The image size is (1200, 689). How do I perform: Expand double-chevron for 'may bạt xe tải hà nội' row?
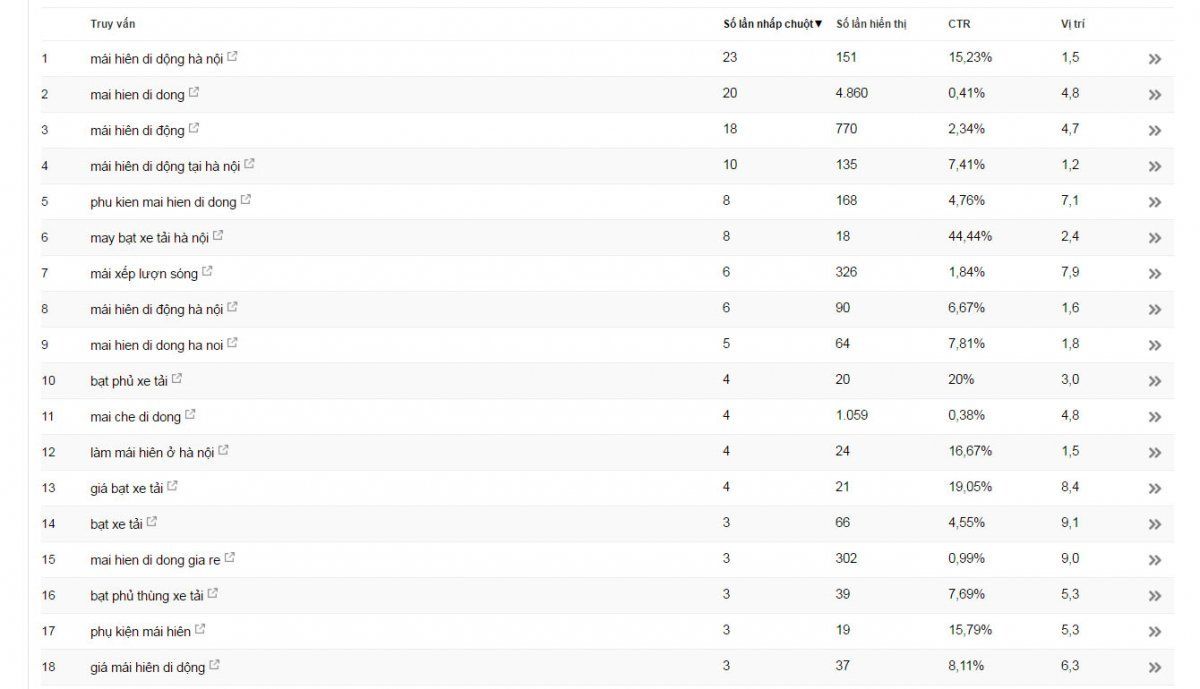click(1155, 238)
